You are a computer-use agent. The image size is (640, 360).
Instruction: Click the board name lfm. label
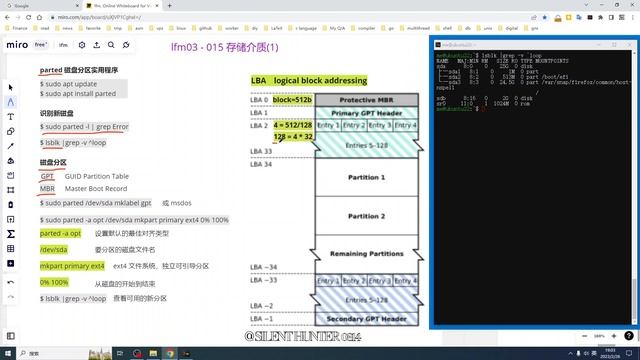pyautogui.click(x=63, y=45)
